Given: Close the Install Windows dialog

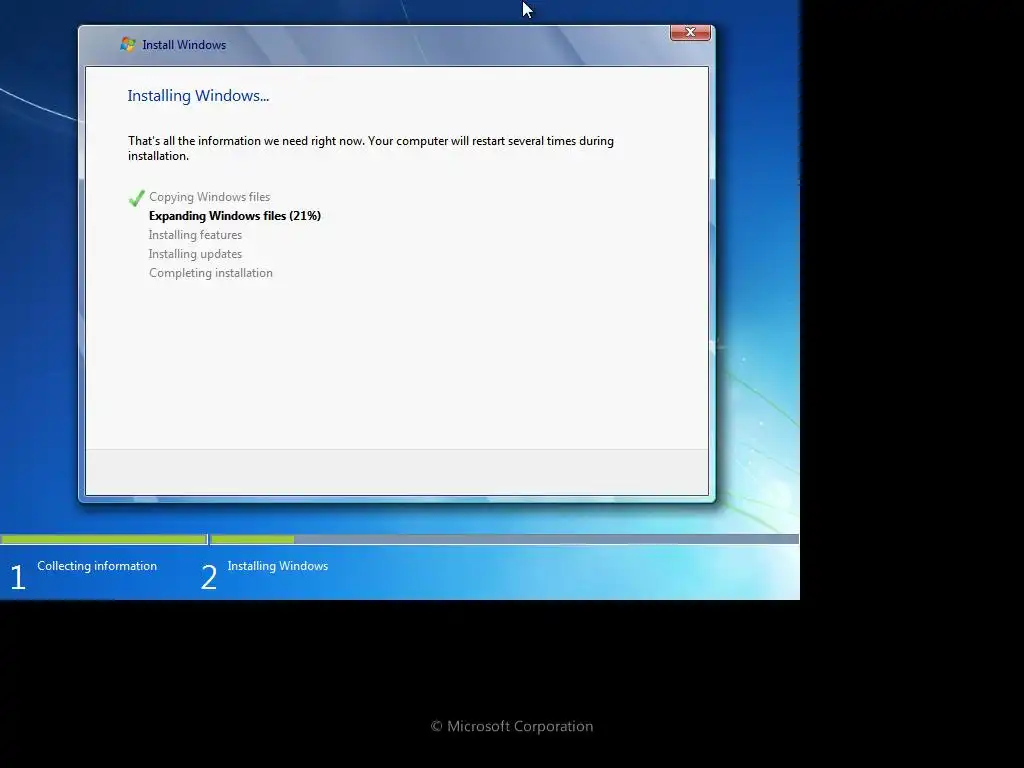Looking at the screenshot, I should pyautogui.click(x=690, y=33).
